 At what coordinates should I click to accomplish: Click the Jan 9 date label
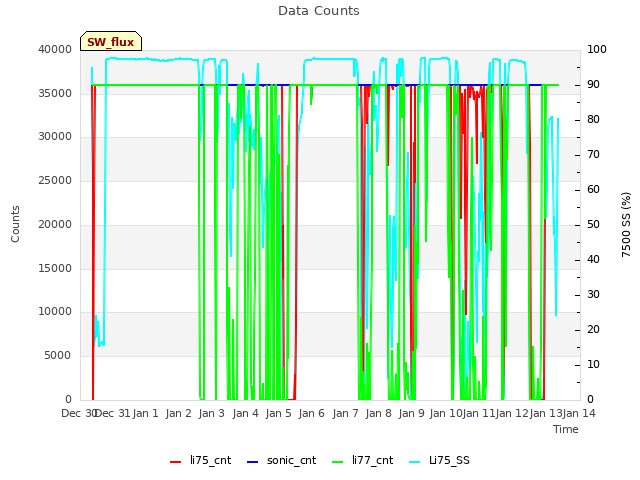[412, 413]
